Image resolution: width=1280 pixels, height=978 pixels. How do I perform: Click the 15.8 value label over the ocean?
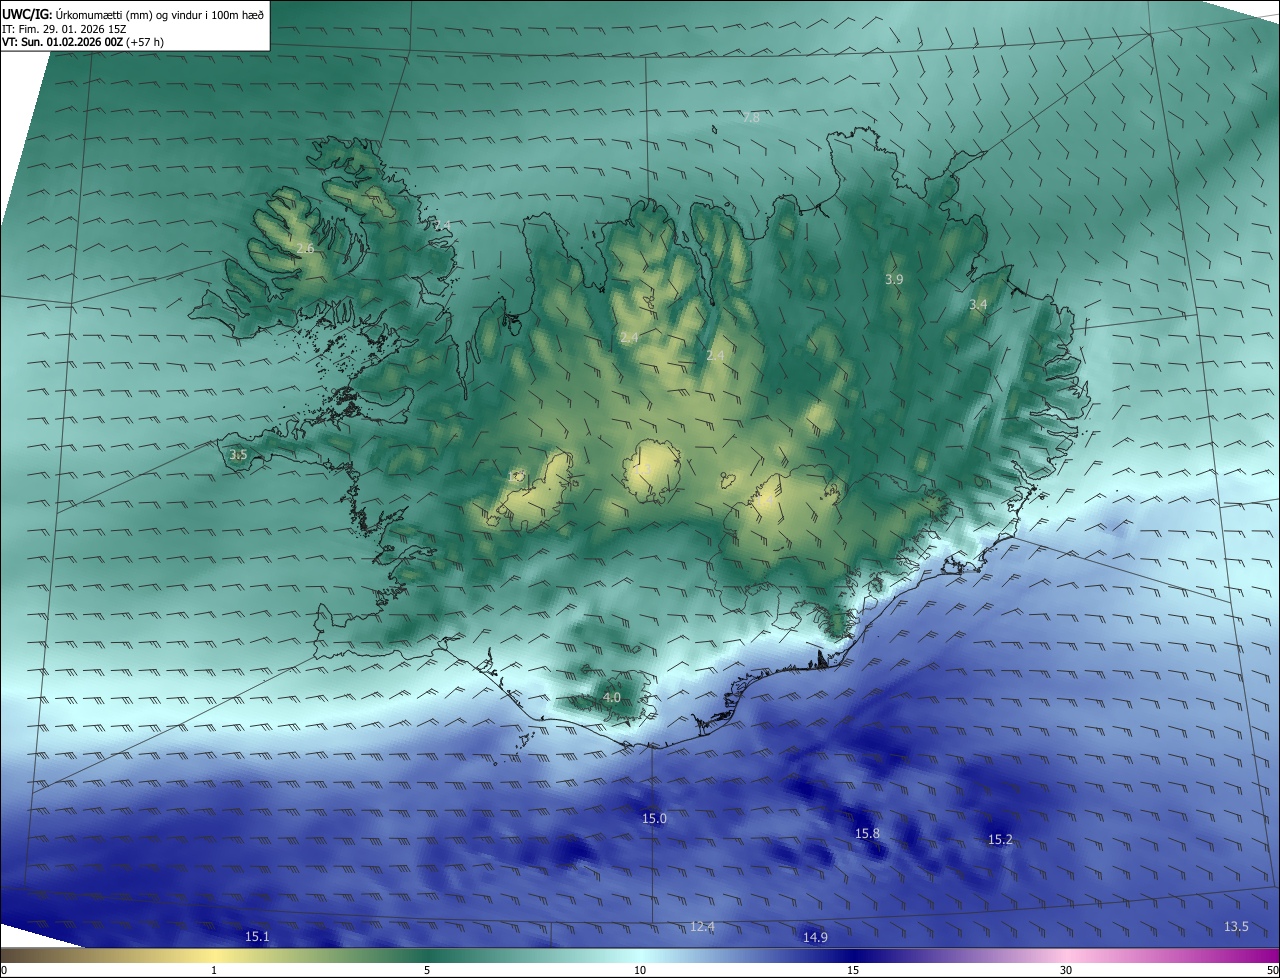pyautogui.click(x=867, y=833)
